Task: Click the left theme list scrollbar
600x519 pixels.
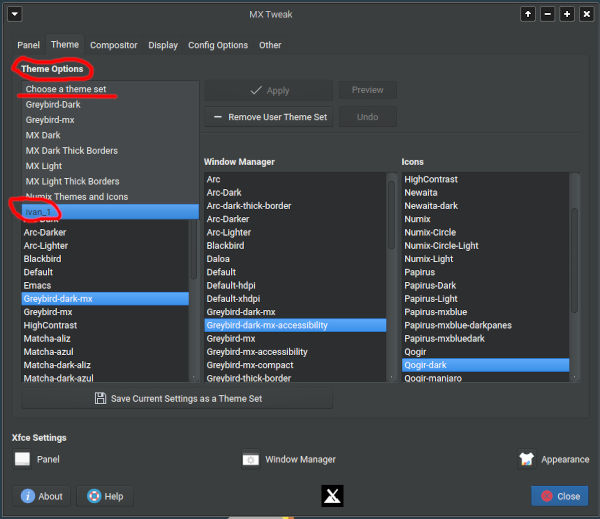Action: tap(194, 249)
